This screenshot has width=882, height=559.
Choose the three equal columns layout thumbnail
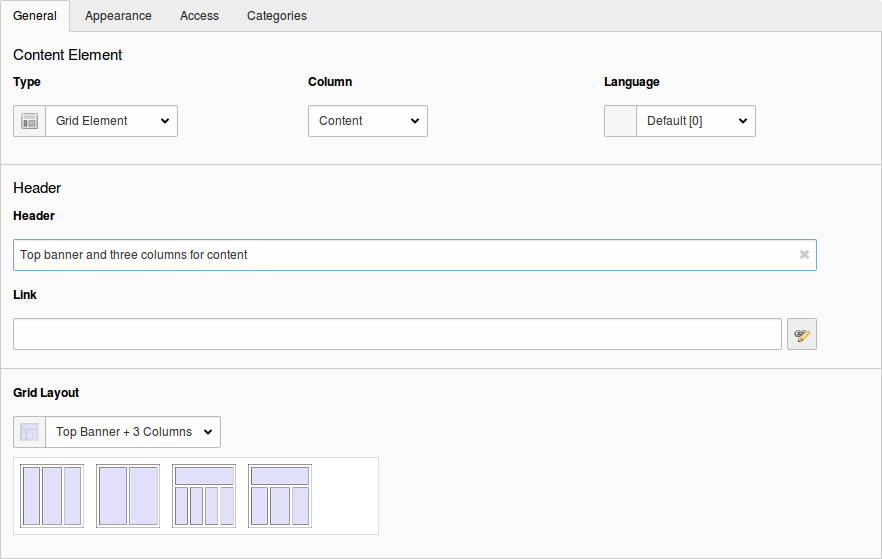[52, 495]
